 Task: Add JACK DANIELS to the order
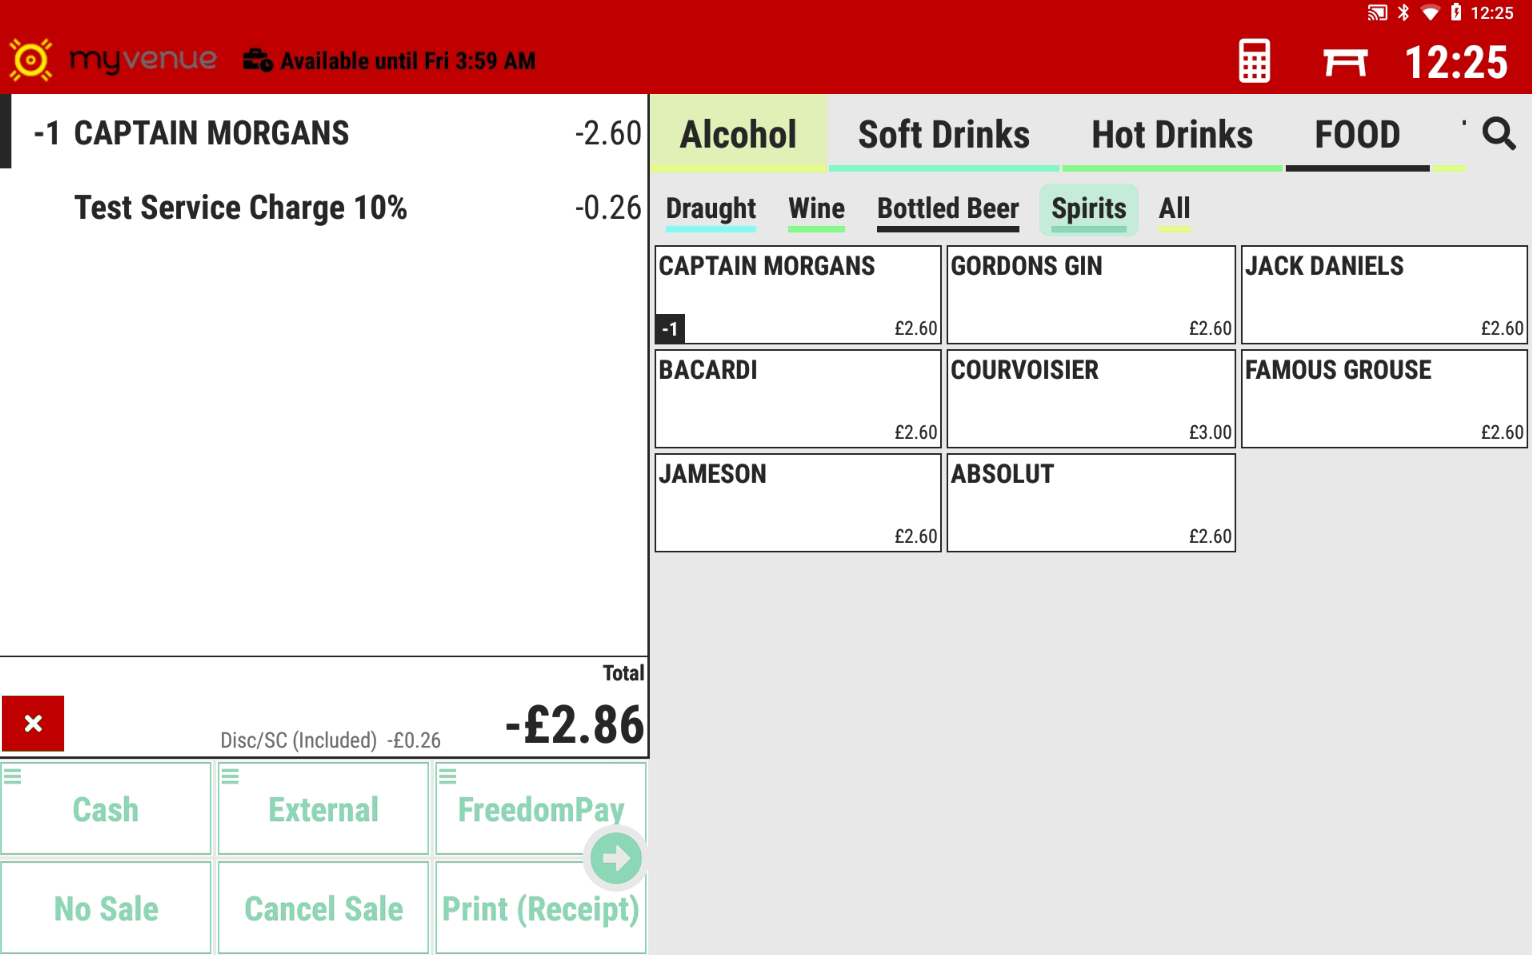pyautogui.click(x=1384, y=294)
